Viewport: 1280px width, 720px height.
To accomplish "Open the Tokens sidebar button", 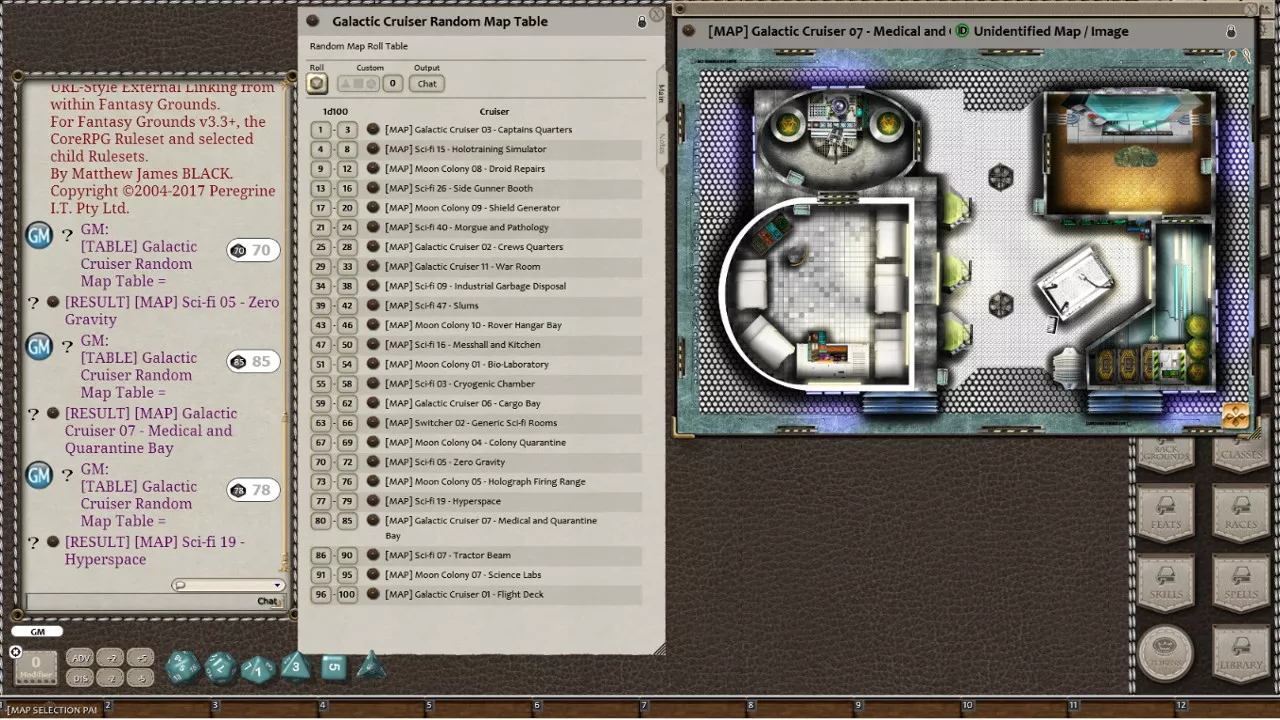I will pyautogui.click(x=1166, y=652).
